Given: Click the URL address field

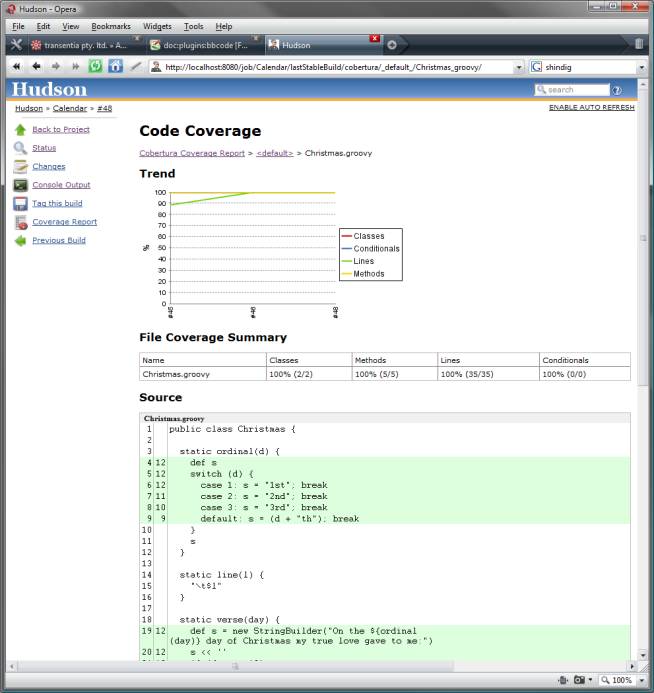Looking at the screenshot, I should [x=338, y=67].
